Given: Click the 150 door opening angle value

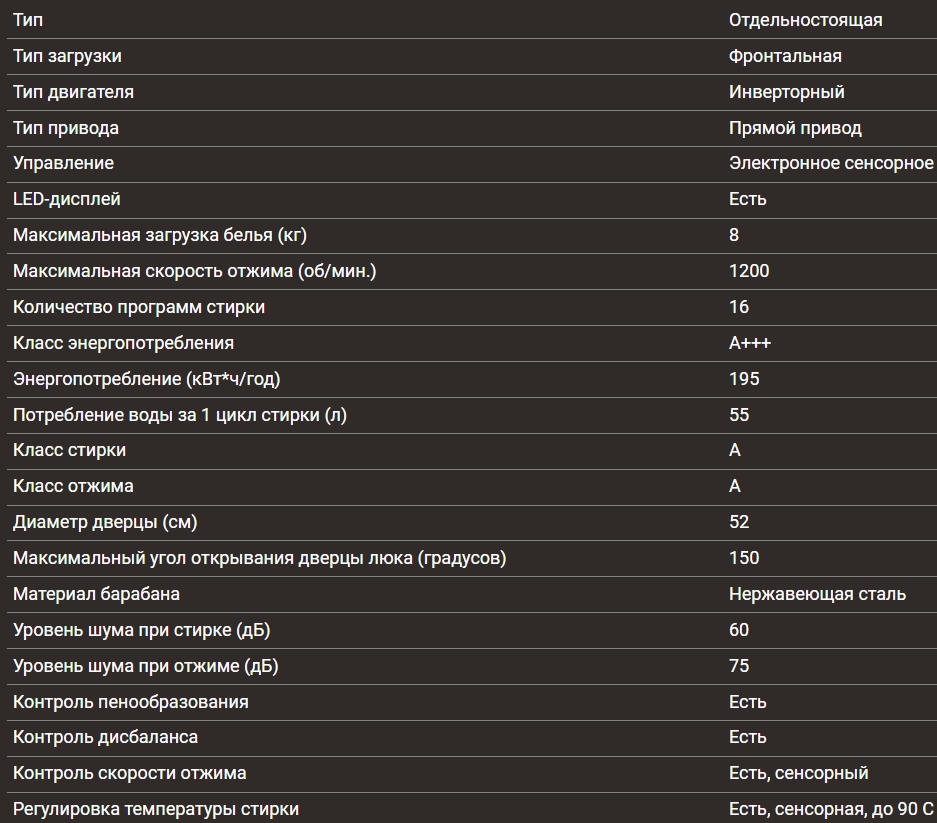Looking at the screenshot, I should click(x=744, y=558).
